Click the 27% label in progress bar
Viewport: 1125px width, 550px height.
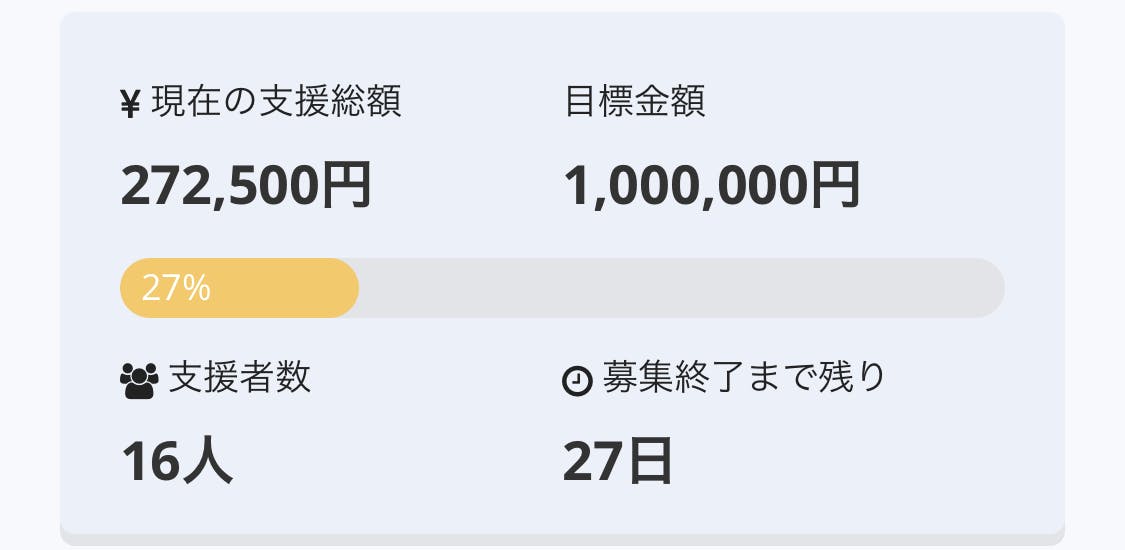pos(176,288)
